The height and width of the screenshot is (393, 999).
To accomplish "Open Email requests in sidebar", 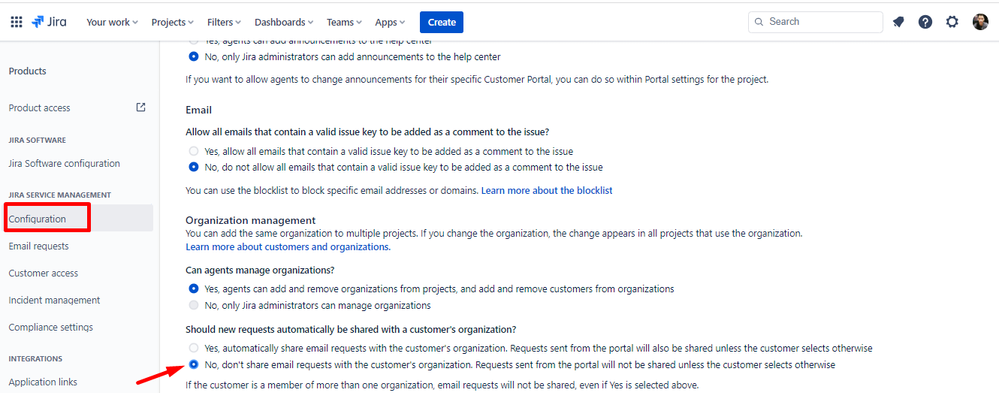I will [x=39, y=247].
